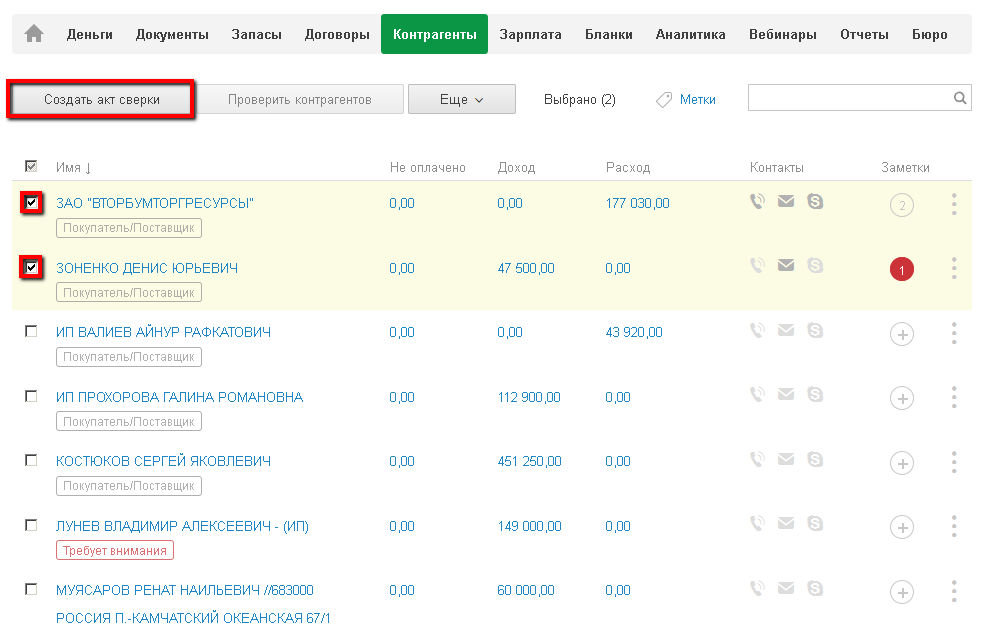Select the ИП ВАЛИЕВ АЙНУР РАФКАТОВИЧ checkbox
The width and height of the screenshot is (986, 633).
pyautogui.click(x=31, y=331)
